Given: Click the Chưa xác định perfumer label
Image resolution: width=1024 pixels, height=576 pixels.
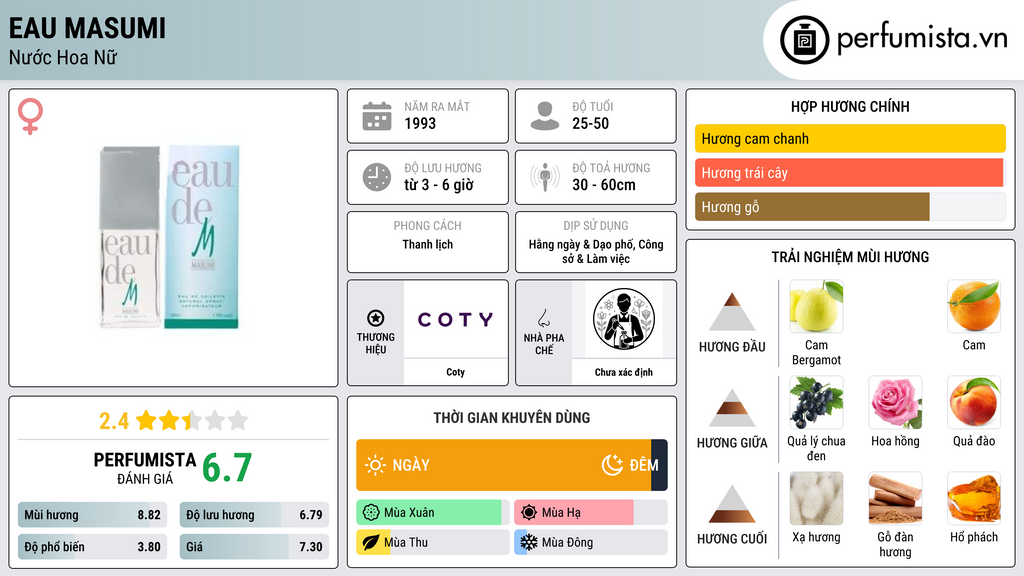Looking at the screenshot, I should (624, 372).
